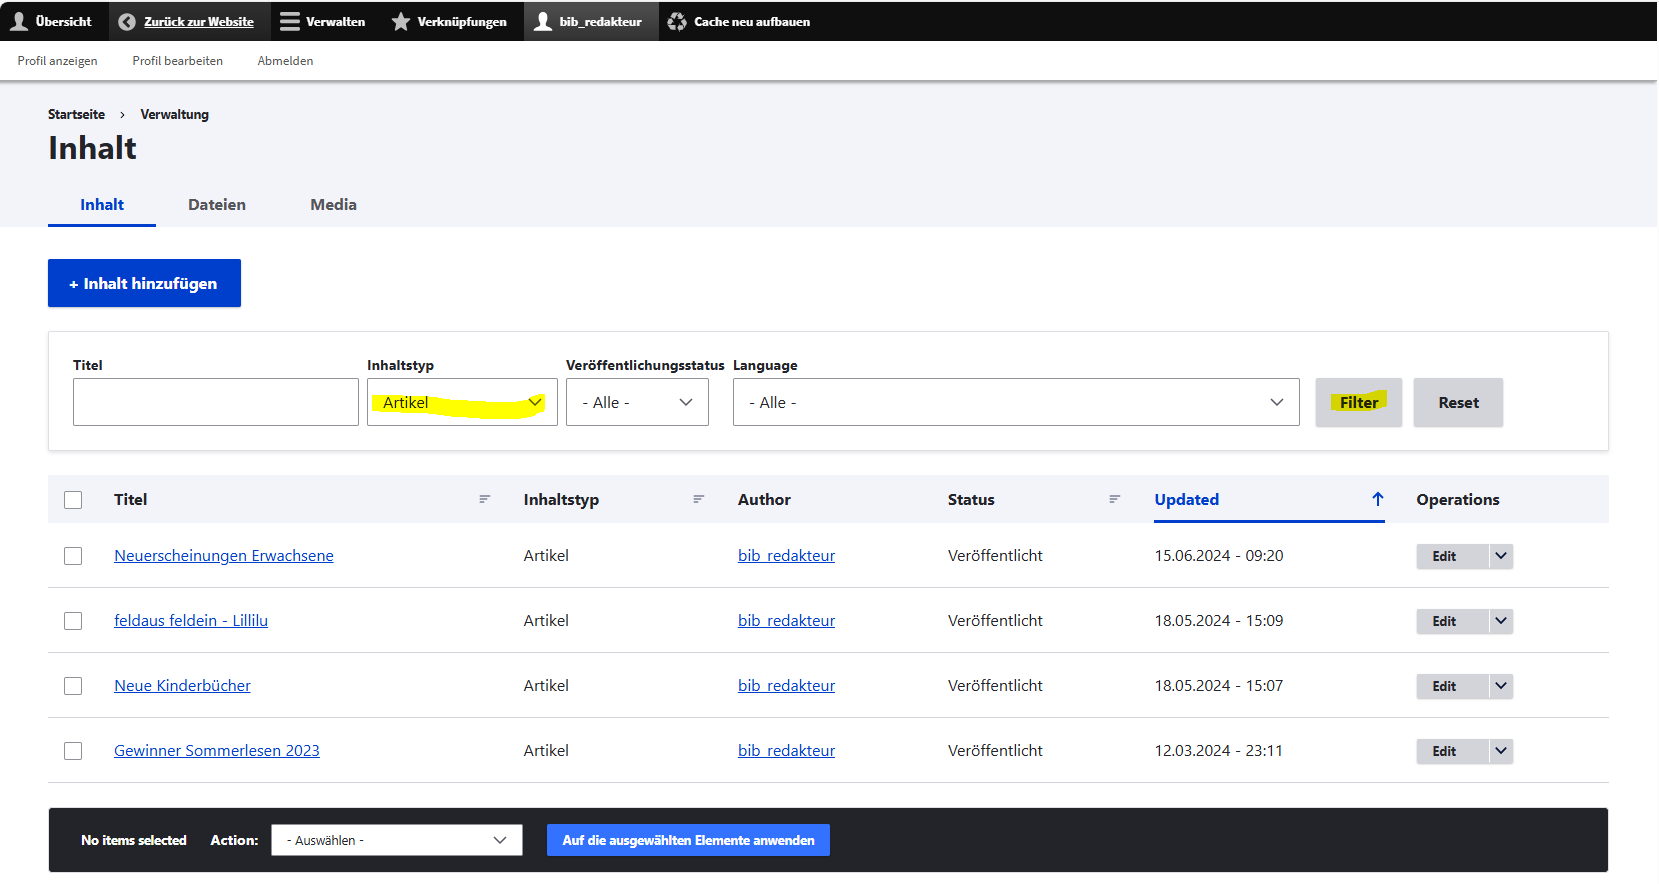The height and width of the screenshot is (884, 1659).
Task: Check the box for Neuerscheinungen Erwachsene
Action: coord(73,556)
